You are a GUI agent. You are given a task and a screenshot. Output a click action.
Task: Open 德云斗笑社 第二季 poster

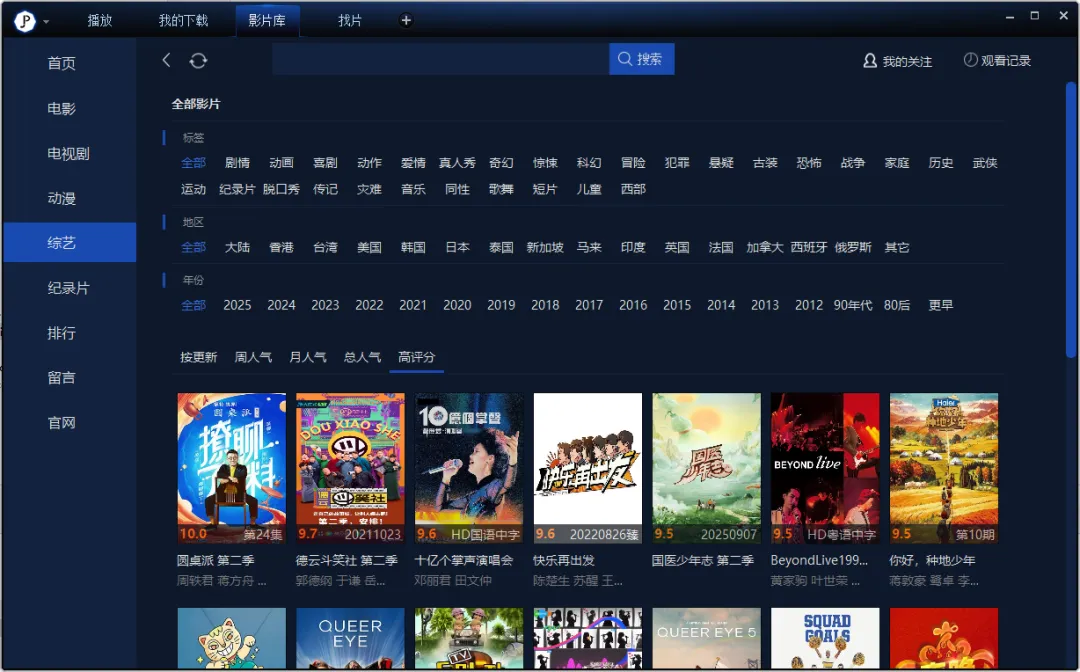coord(351,468)
